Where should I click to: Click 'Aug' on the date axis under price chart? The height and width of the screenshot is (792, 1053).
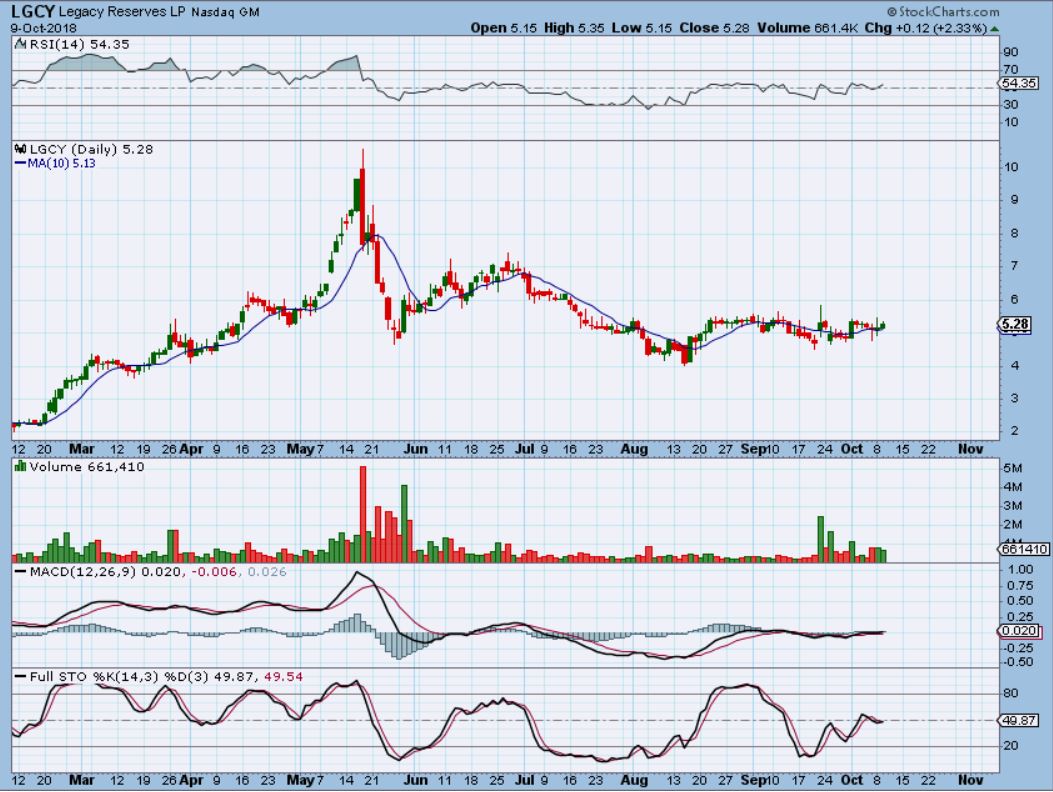click(634, 449)
